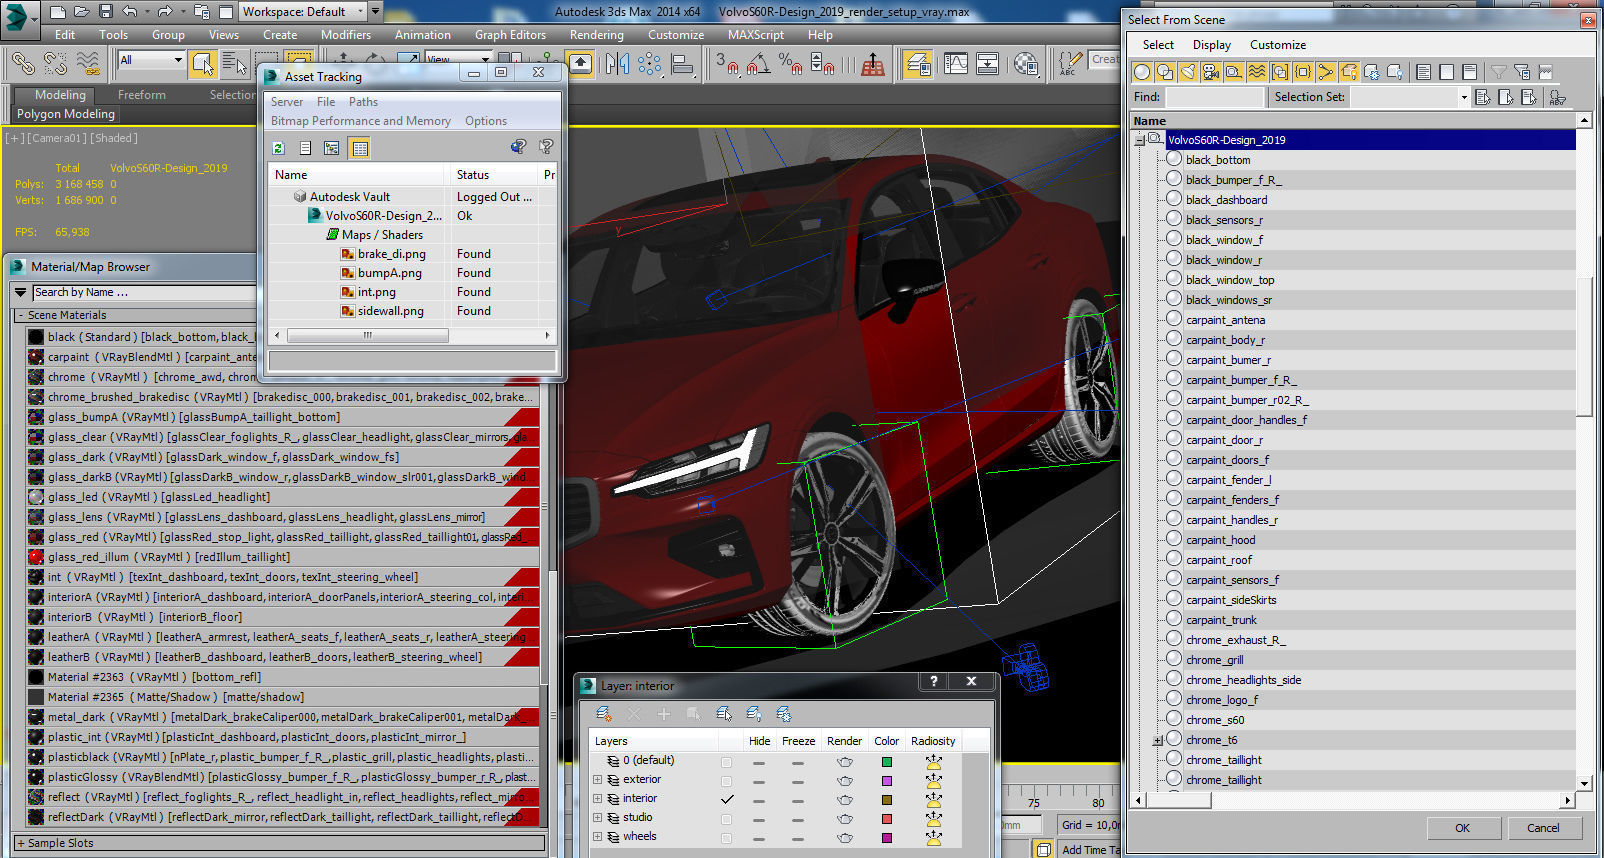This screenshot has width=1604, height=858.
Task: Switch Asset Tracking to table view
Action: coord(360,147)
